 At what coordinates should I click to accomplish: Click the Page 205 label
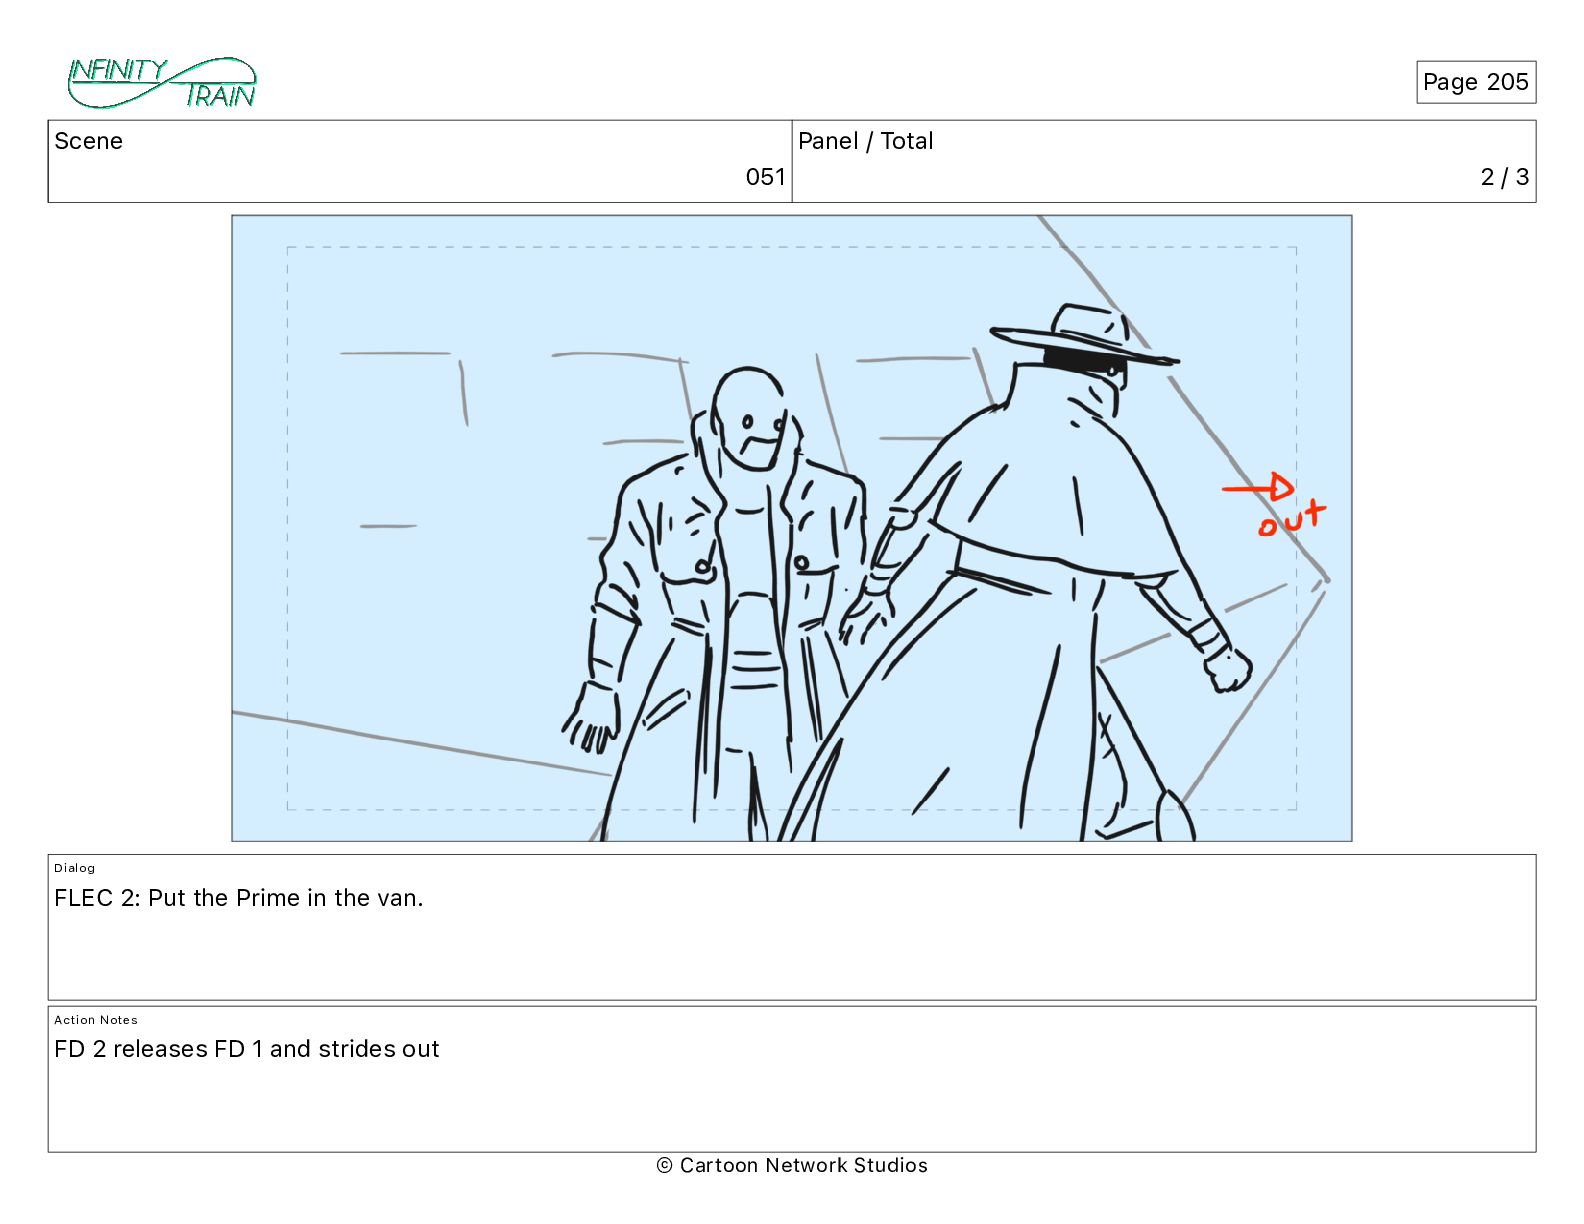(1475, 82)
